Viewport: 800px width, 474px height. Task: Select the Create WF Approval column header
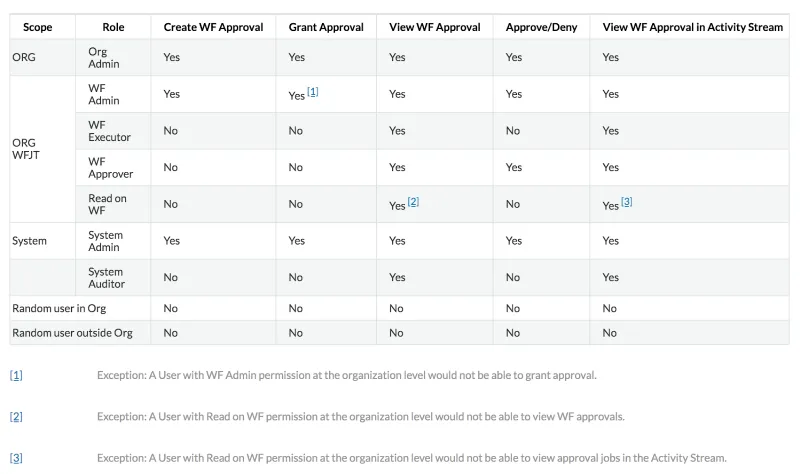[x=208, y=27]
